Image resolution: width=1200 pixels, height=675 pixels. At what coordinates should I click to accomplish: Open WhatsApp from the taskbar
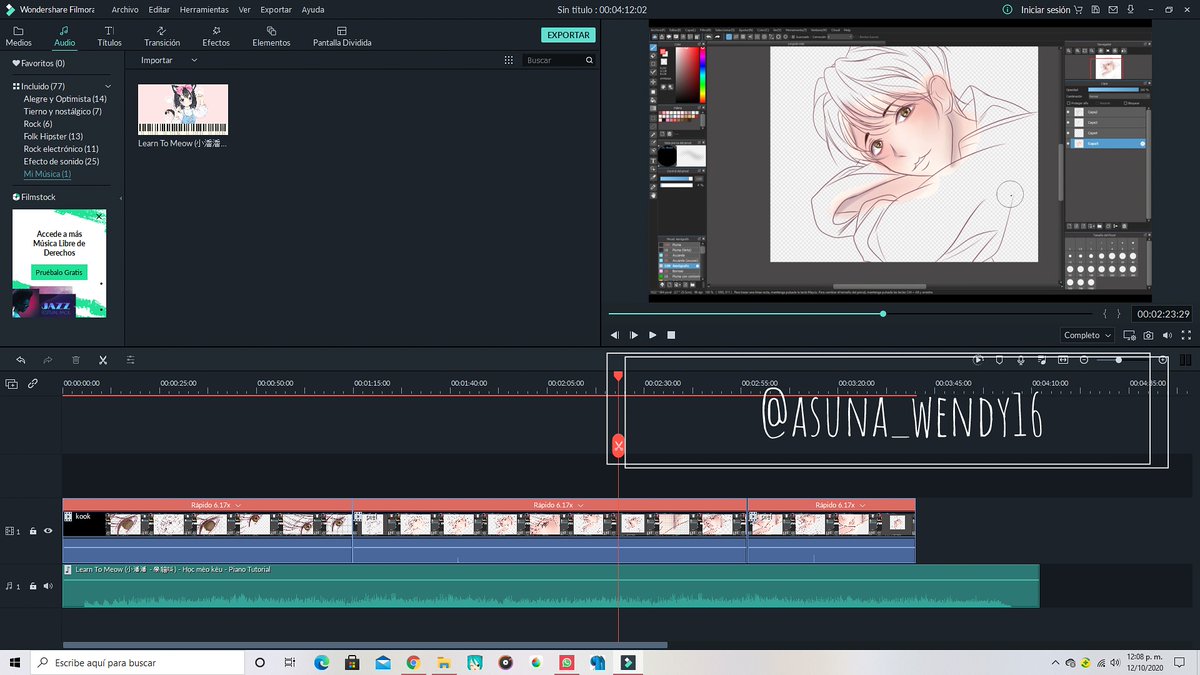click(567, 663)
